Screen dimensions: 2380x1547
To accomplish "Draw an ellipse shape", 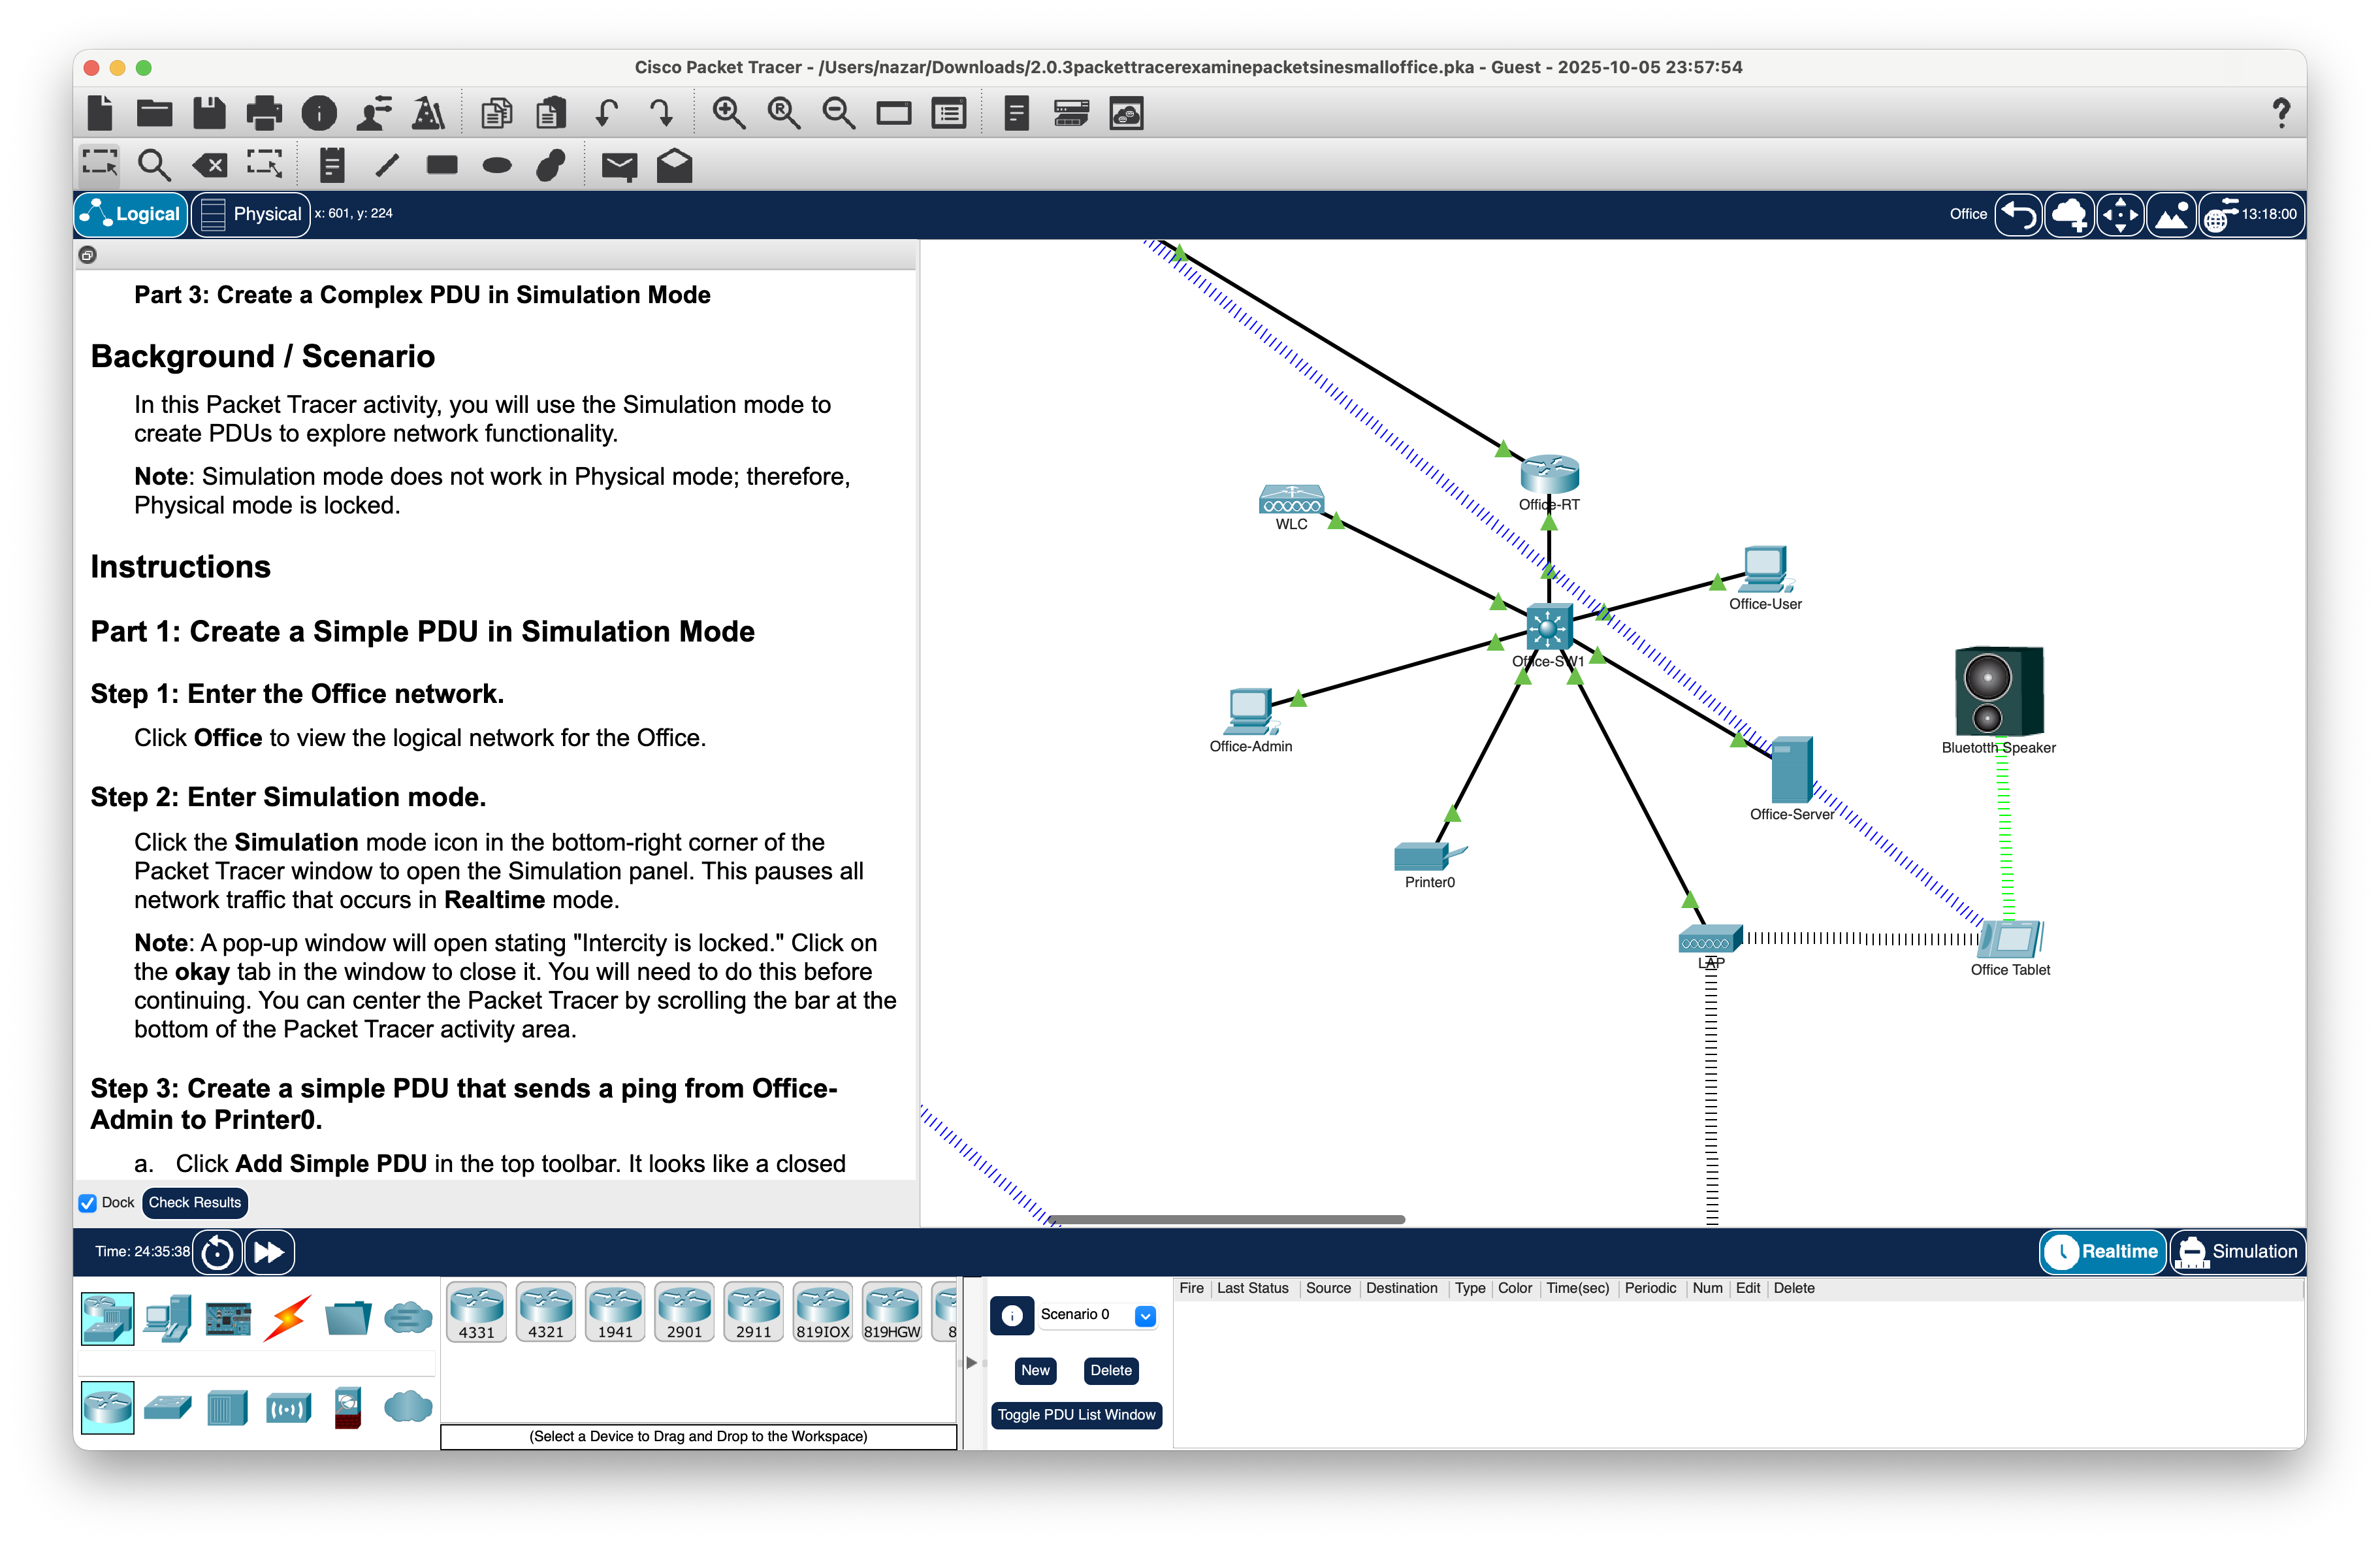I will click(497, 165).
